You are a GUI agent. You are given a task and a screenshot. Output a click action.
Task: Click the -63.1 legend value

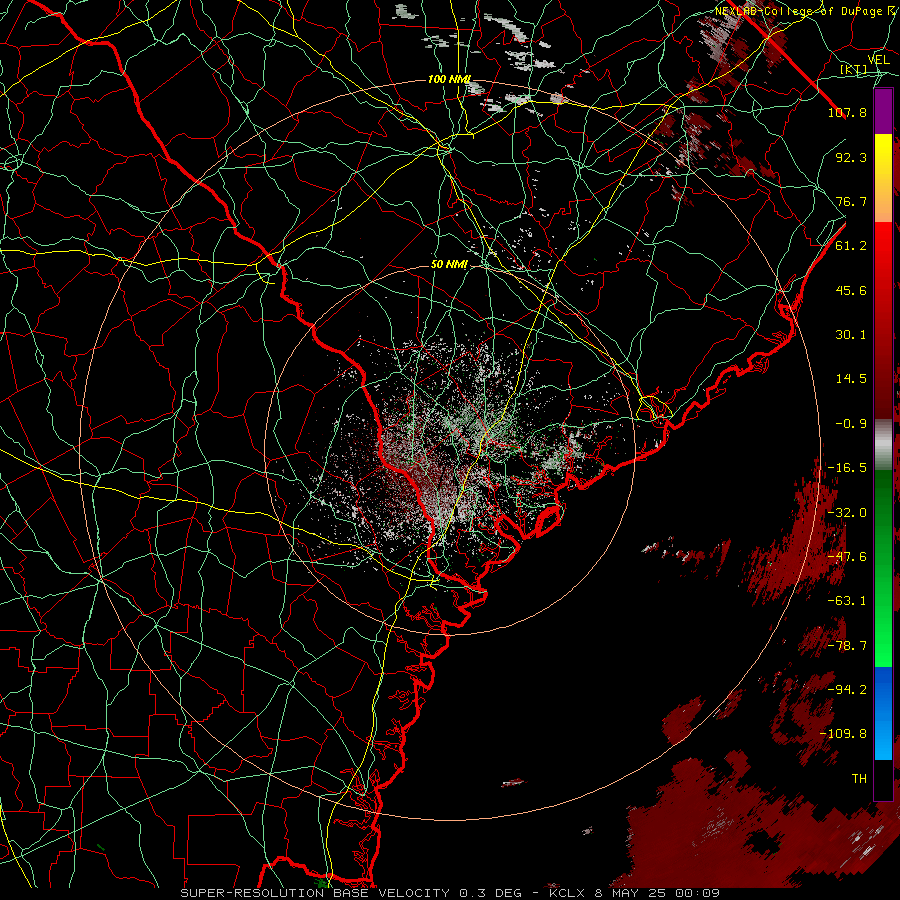847,601
